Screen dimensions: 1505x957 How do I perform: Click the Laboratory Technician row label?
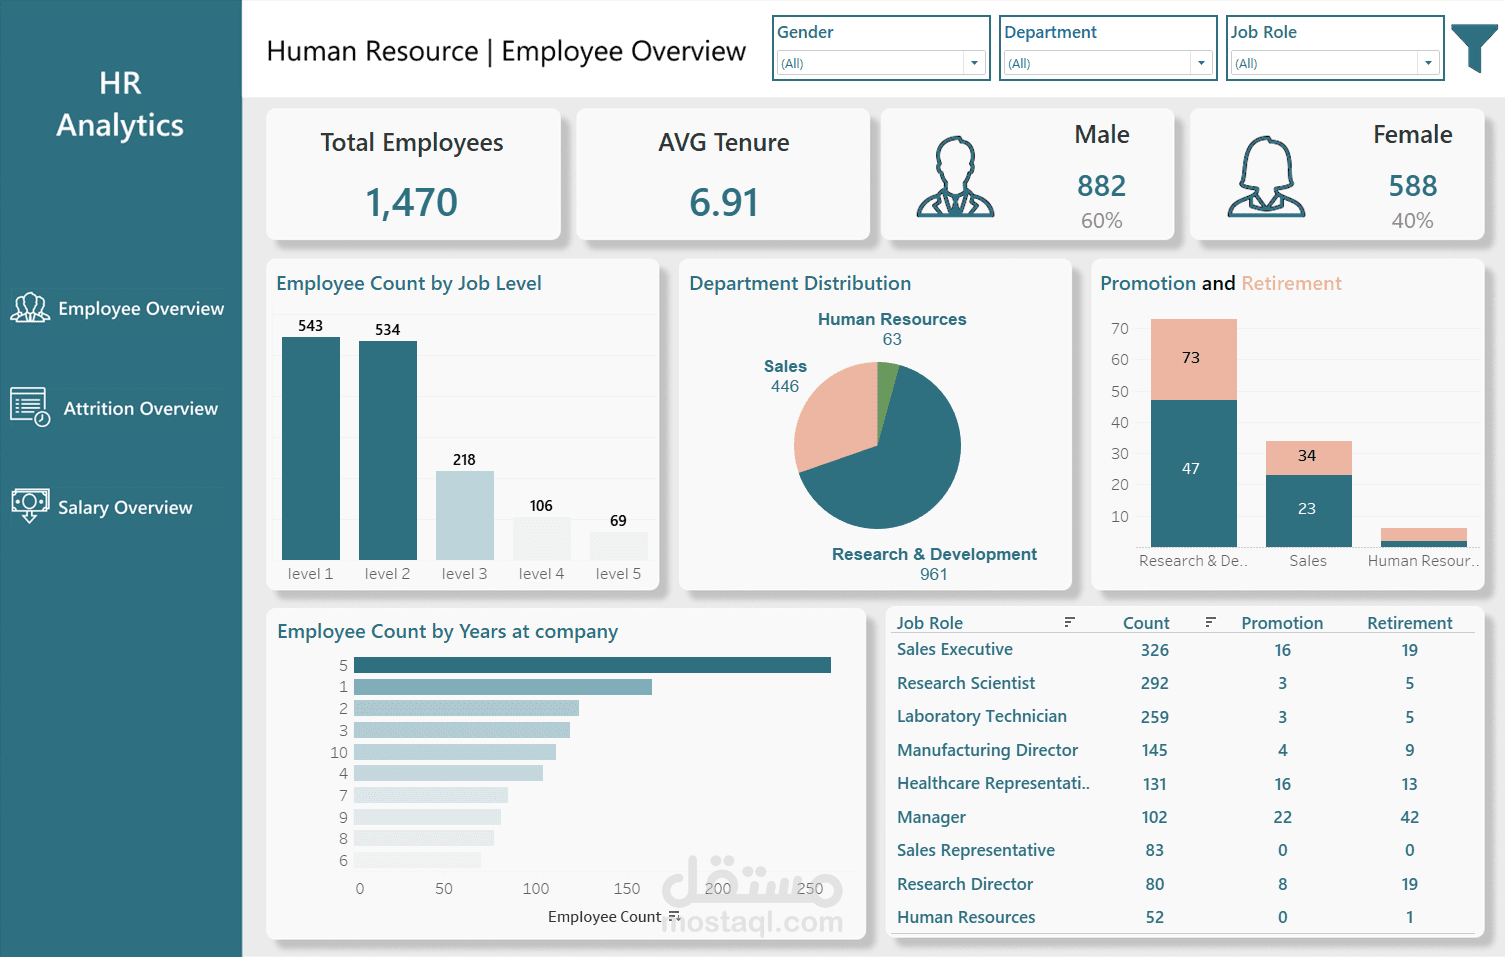(x=982, y=716)
